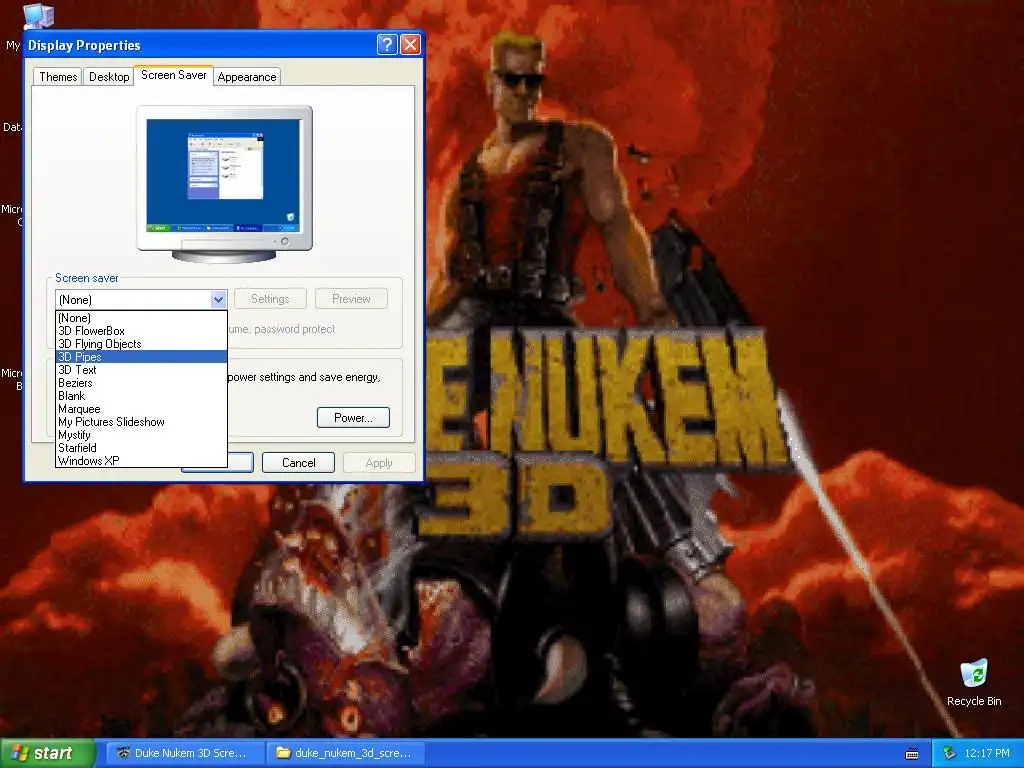This screenshot has height=768, width=1024.
Task: Open the Power... settings button
Action: (353, 418)
